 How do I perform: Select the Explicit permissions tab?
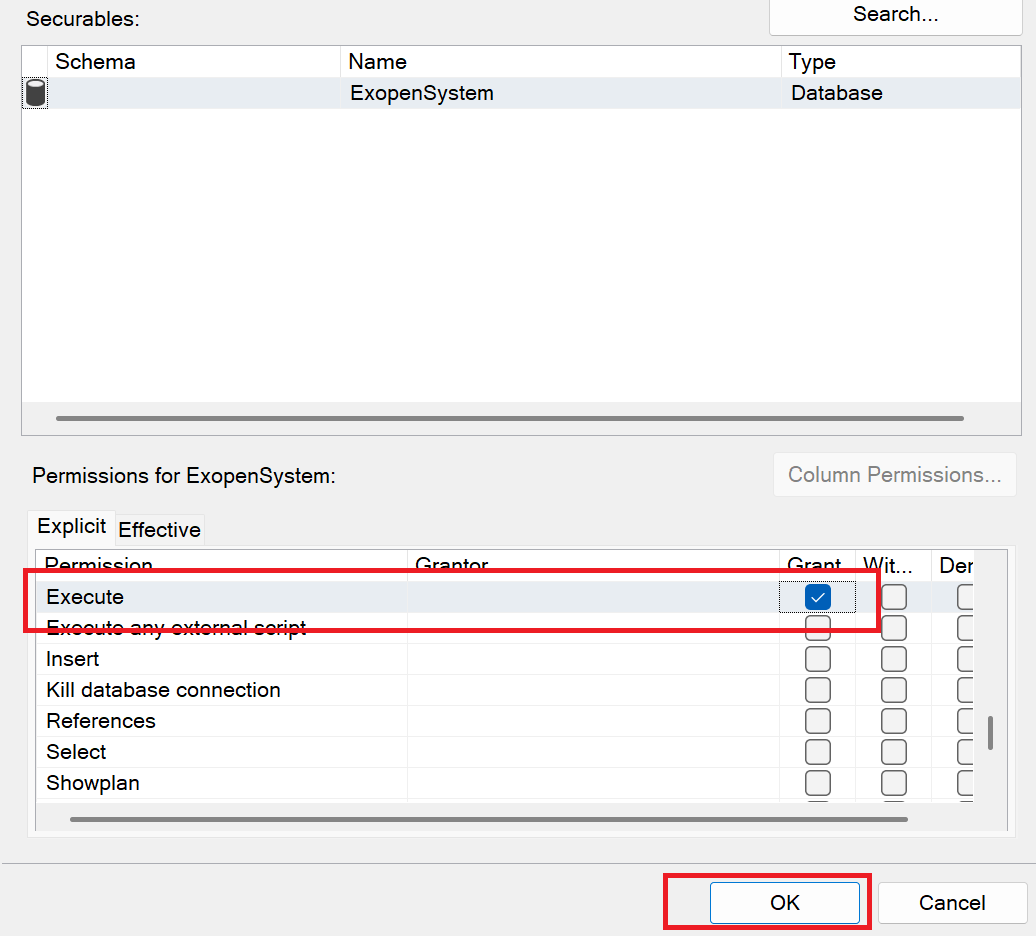(x=72, y=526)
